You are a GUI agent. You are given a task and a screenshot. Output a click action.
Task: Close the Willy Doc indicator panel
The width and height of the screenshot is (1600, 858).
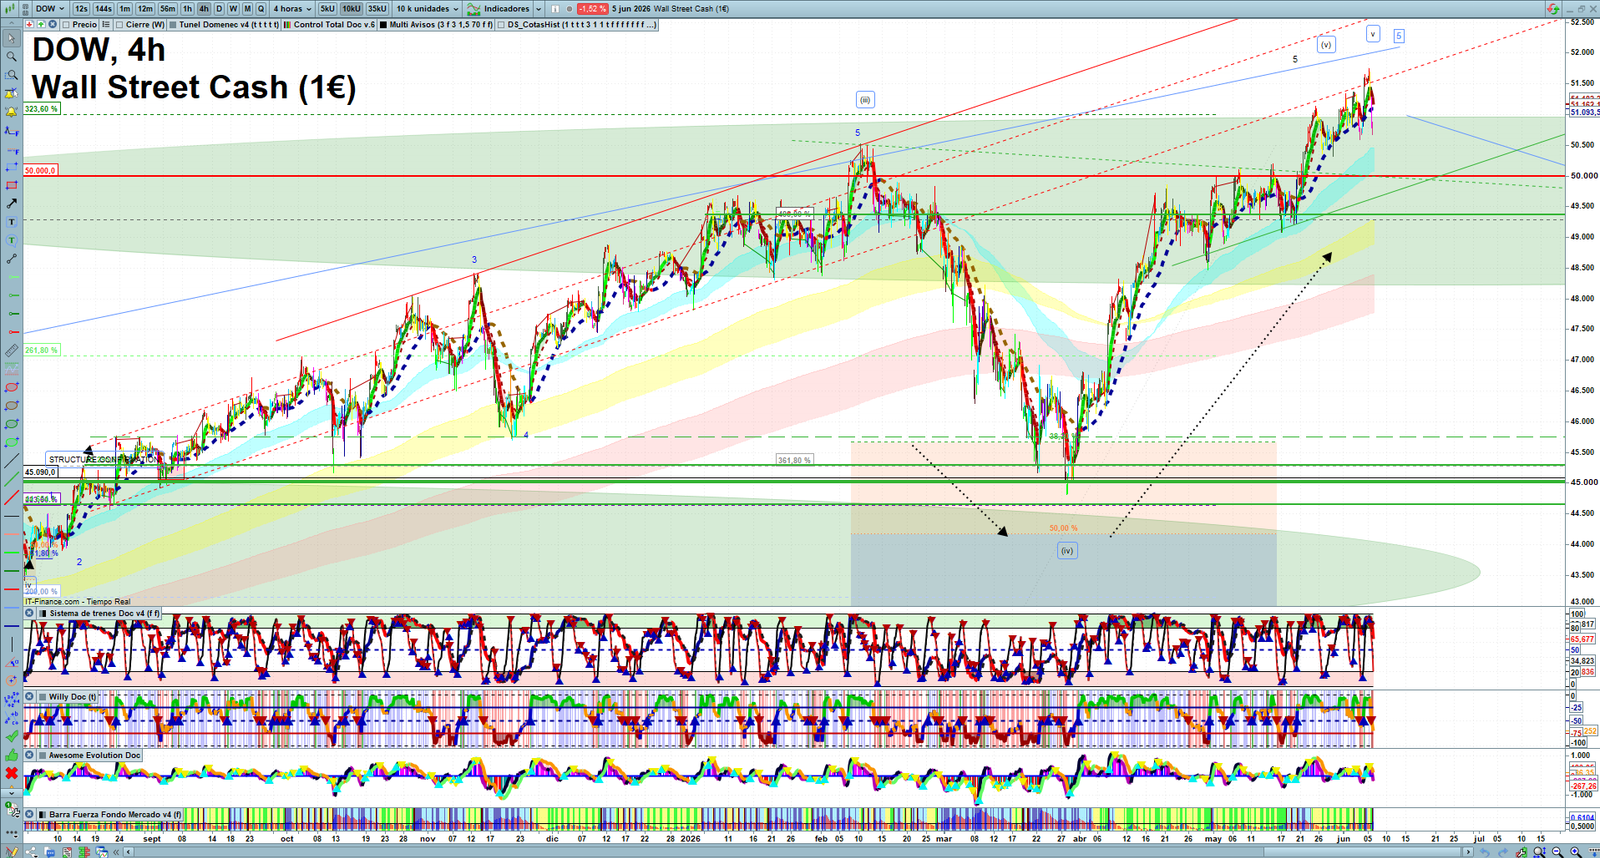(30, 696)
